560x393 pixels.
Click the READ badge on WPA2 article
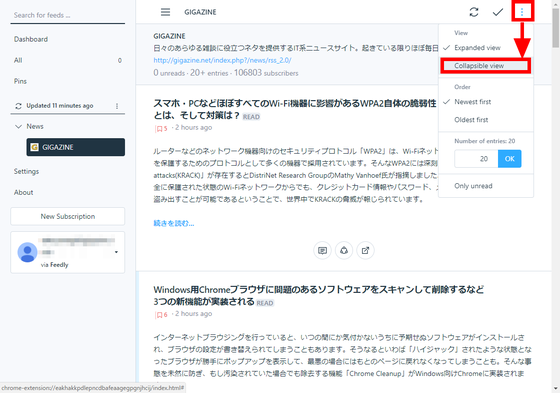pyautogui.click(x=251, y=117)
